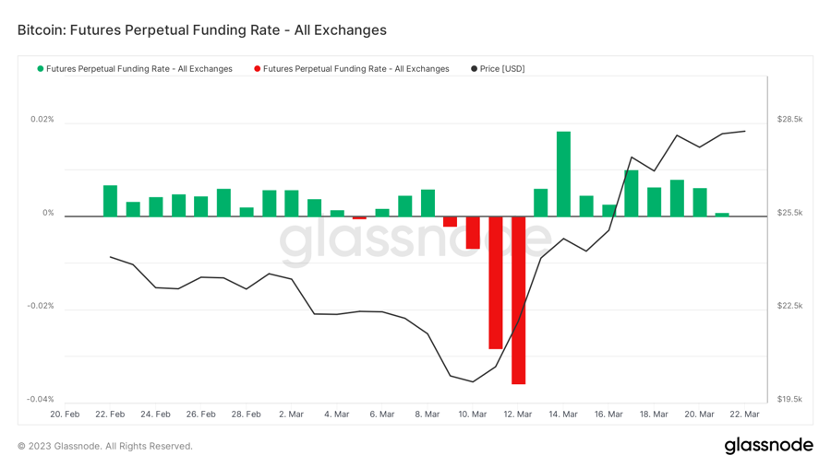Toggle the red Funding Rate legend label
The height and width of the screenshot is (468, 832).
(x=357, y=69)
